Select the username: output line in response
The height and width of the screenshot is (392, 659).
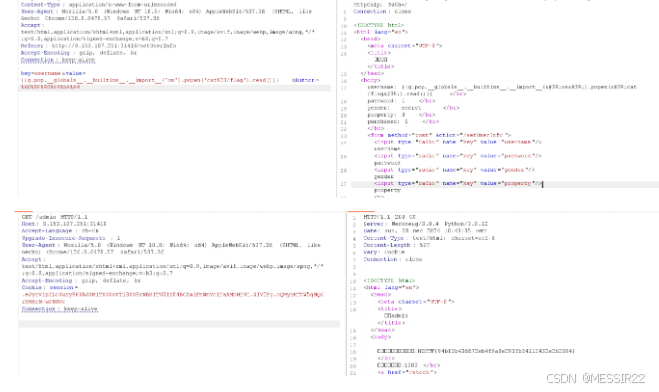click(x=502, y=90)
